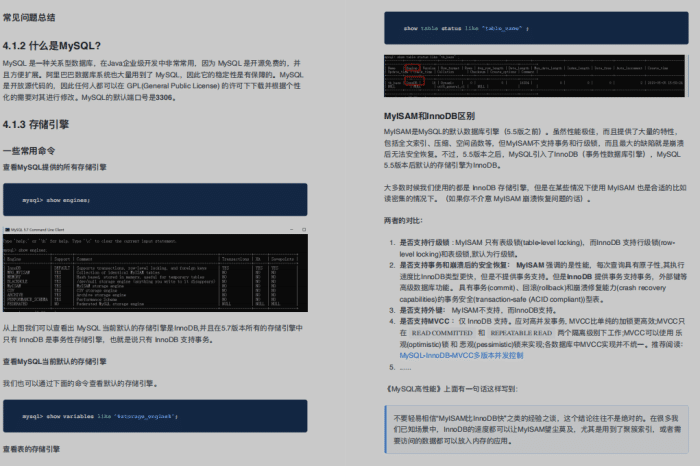Click the 4.1.3 存储引擎 heading

(x=36, y=125)
